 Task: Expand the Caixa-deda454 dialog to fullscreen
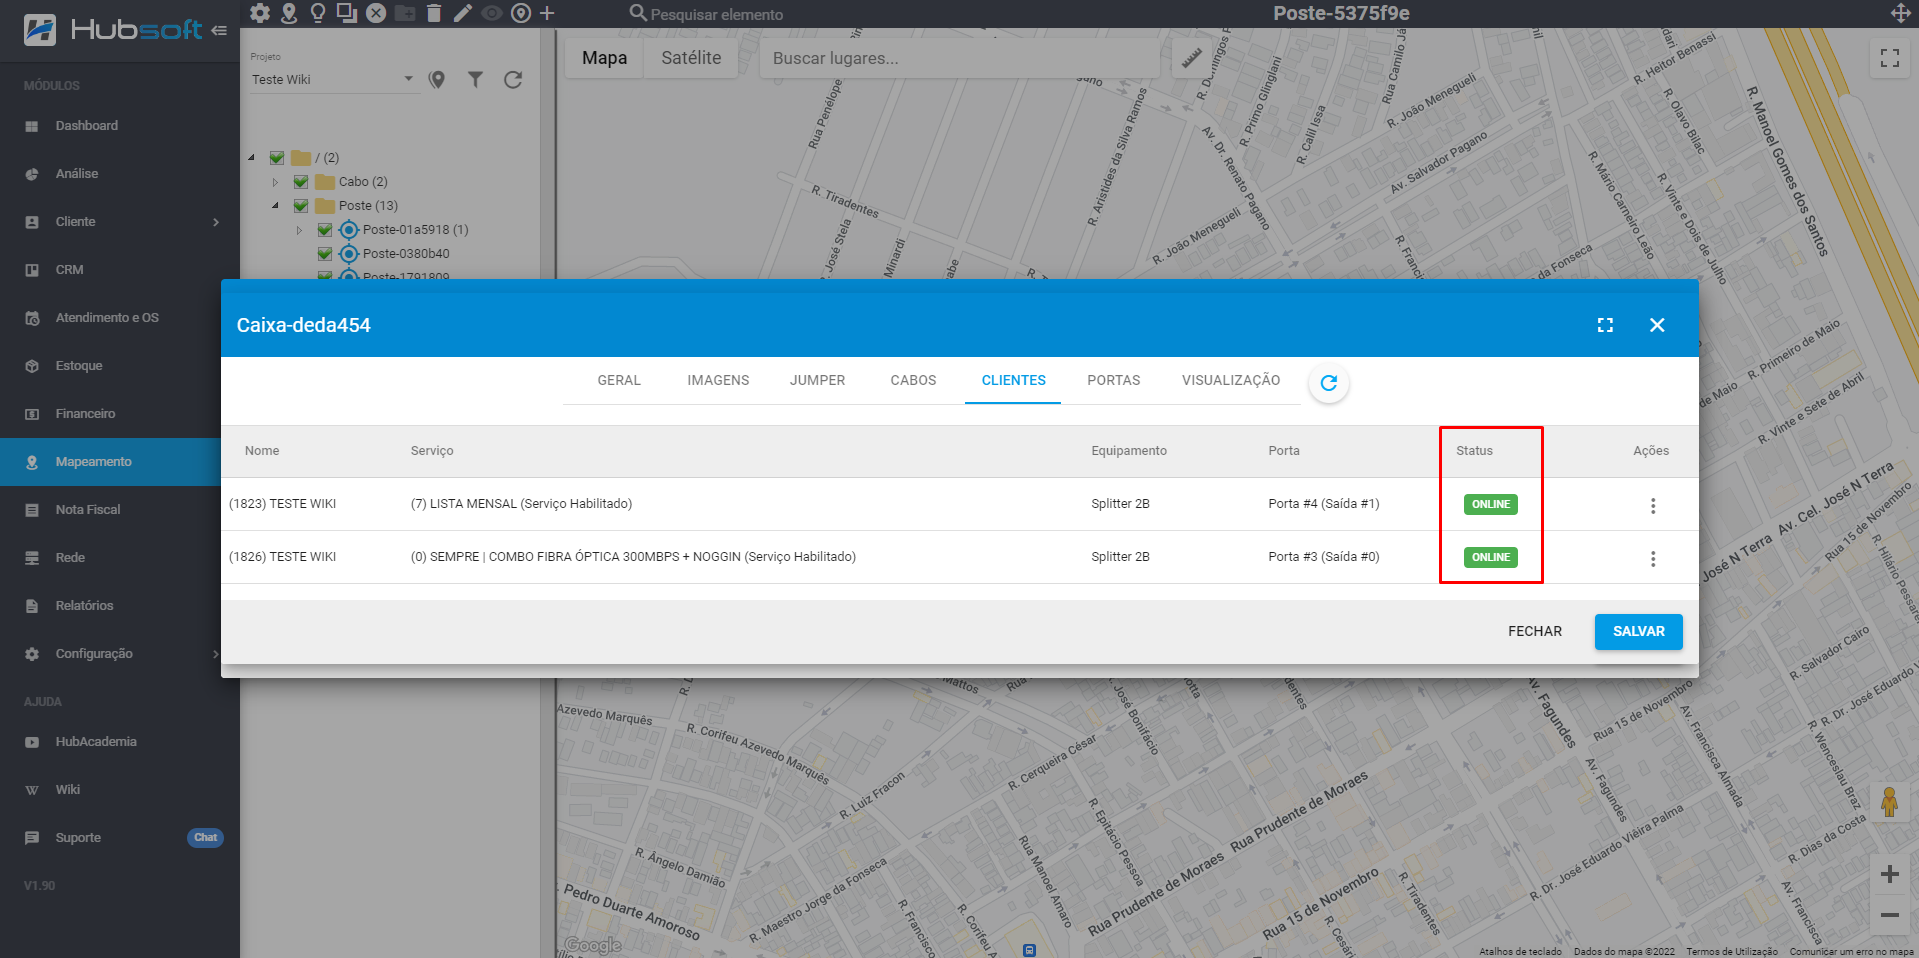1605,325
